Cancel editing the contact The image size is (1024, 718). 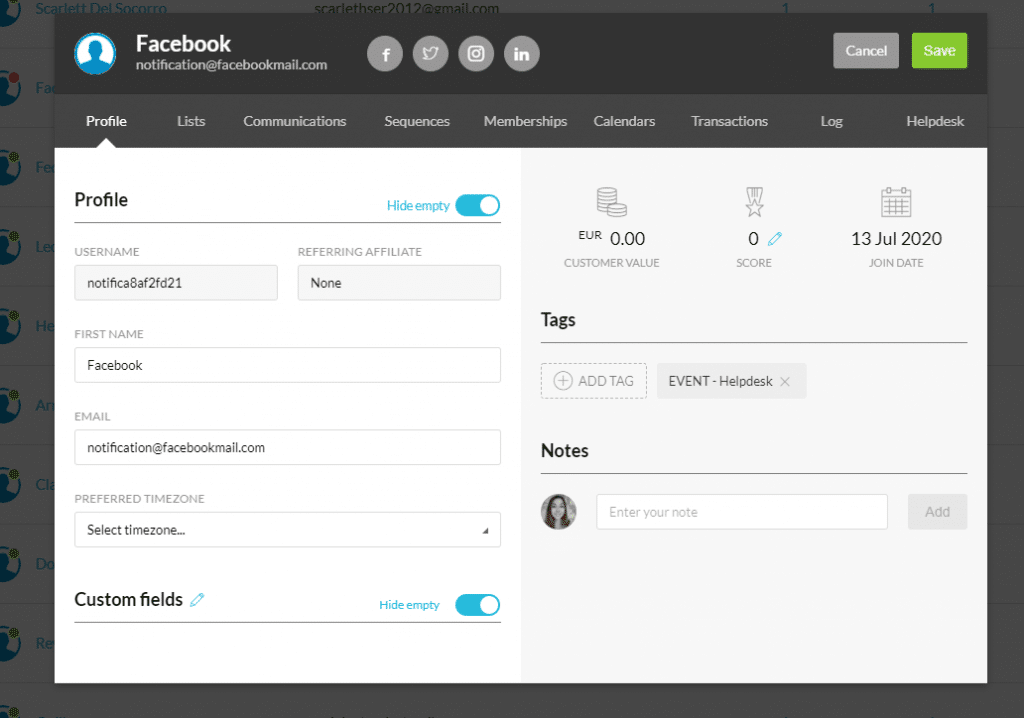[866, 50]
